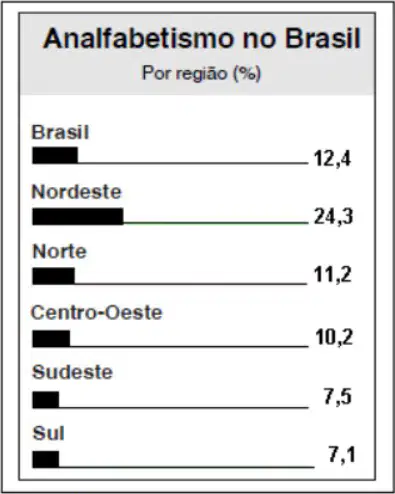Click the chart title Analfabetismo no Brasil

pyautogui.click(x=202, y=38)
